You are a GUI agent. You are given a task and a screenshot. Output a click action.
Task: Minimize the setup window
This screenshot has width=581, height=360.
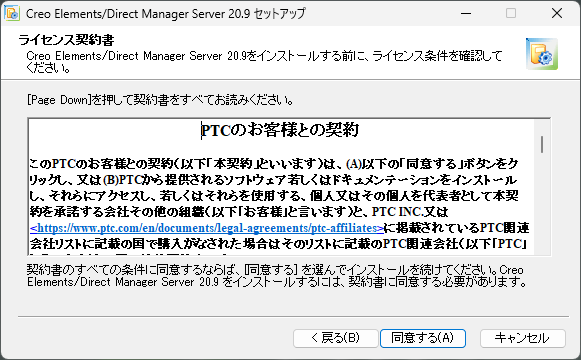click(466, 13)
